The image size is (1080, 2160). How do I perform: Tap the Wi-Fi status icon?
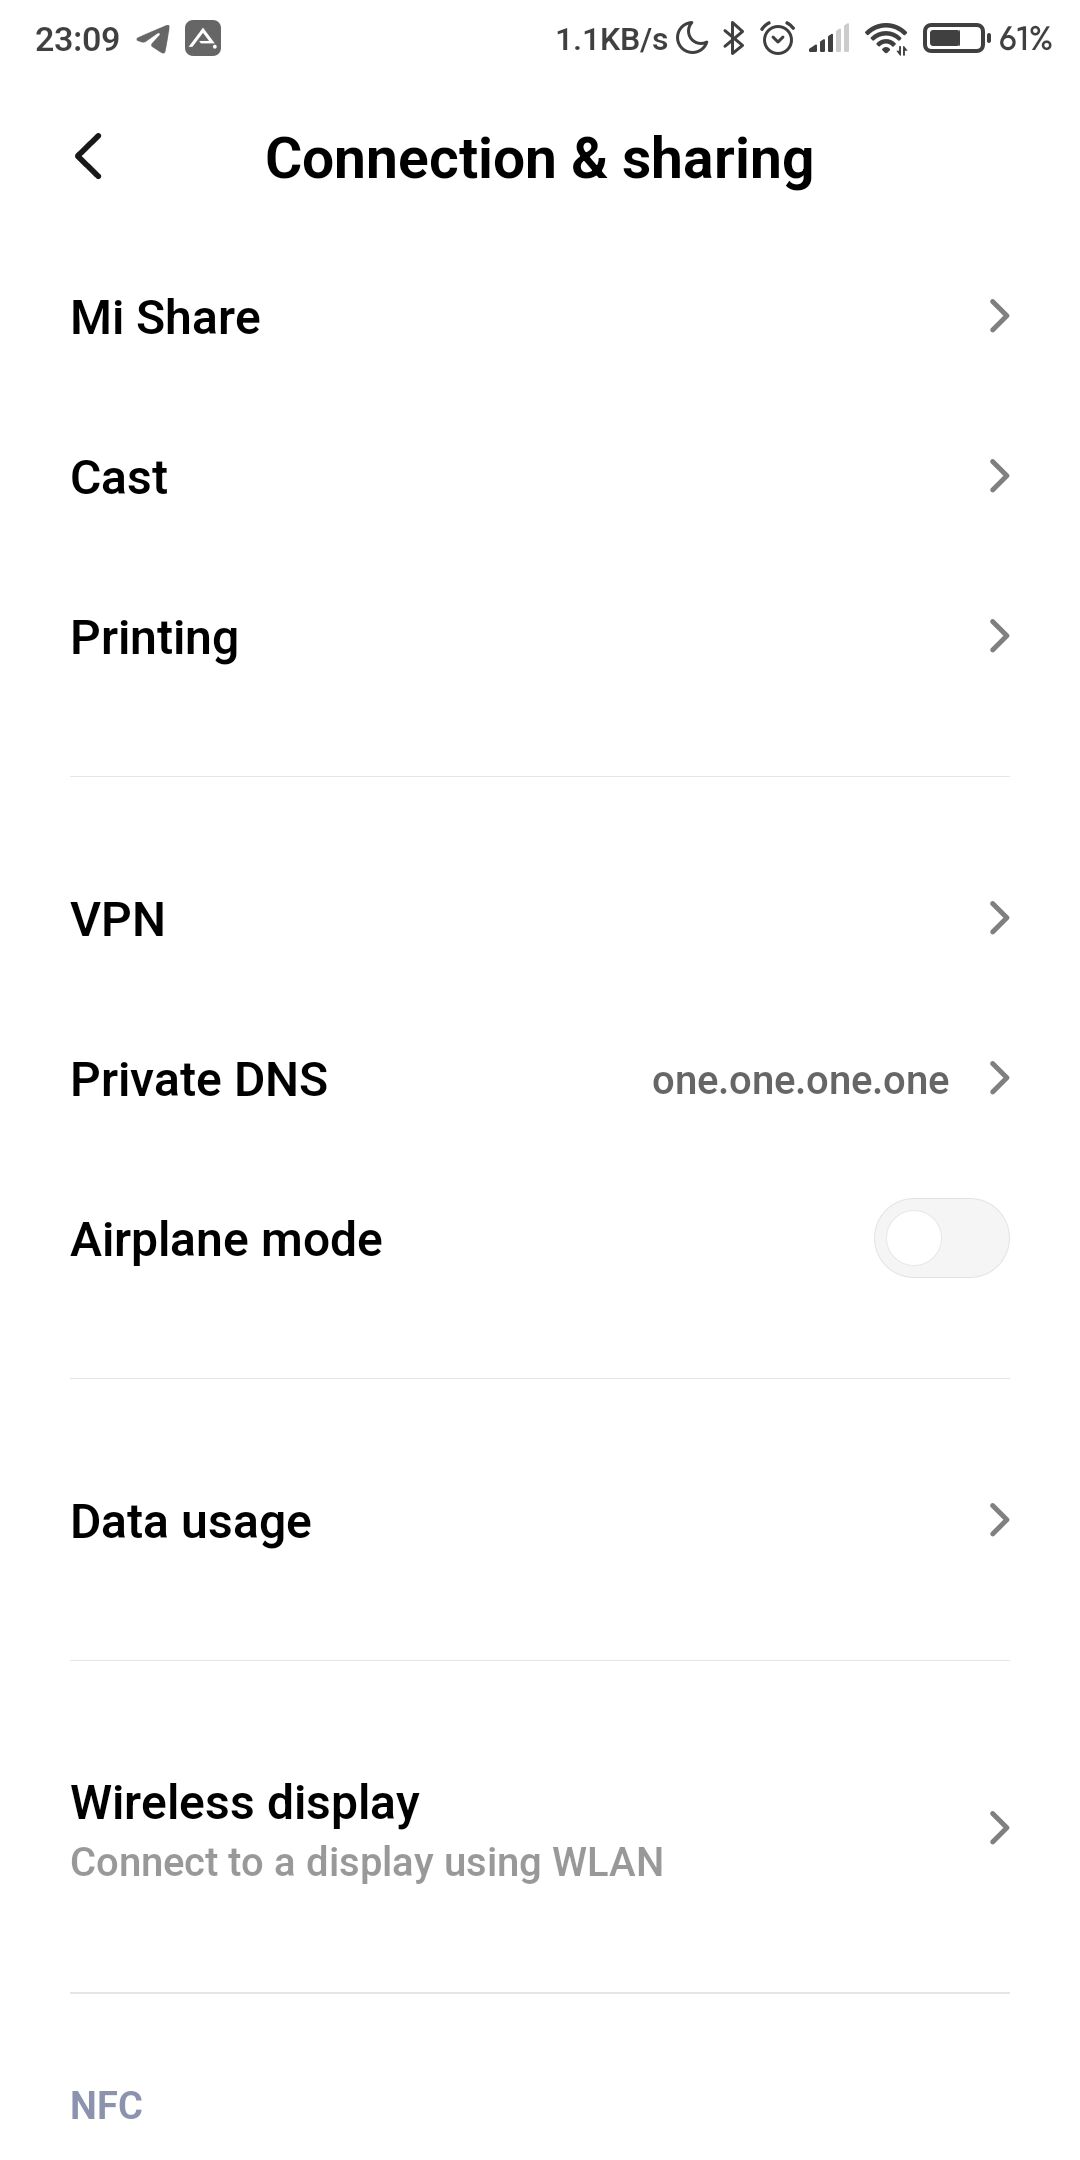(886, 39)
